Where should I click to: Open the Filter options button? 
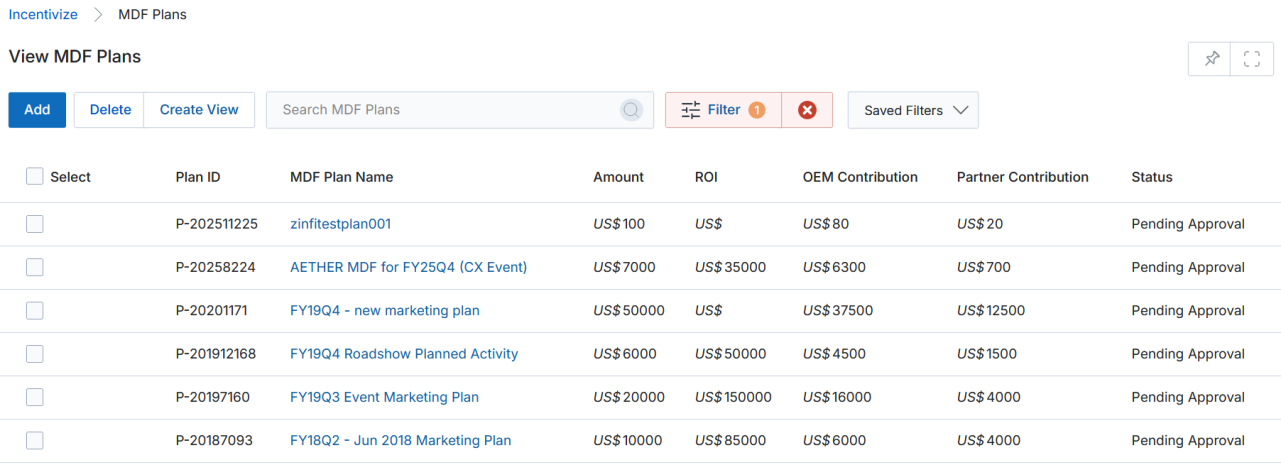click(723, 110)
